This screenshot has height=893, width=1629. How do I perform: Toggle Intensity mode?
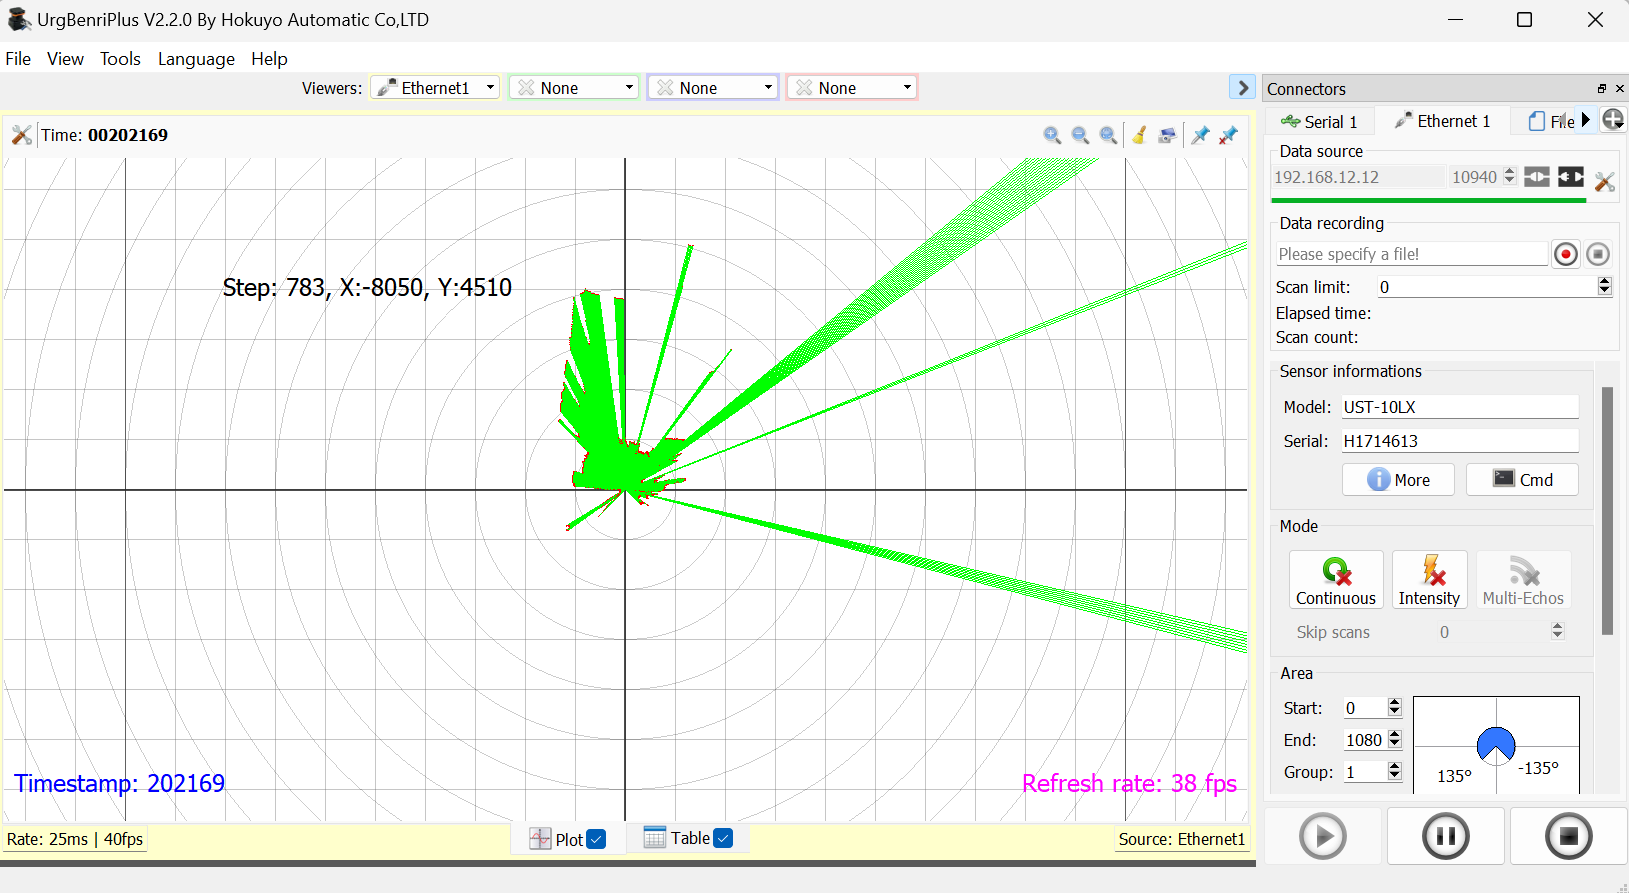pos(1429,580)
